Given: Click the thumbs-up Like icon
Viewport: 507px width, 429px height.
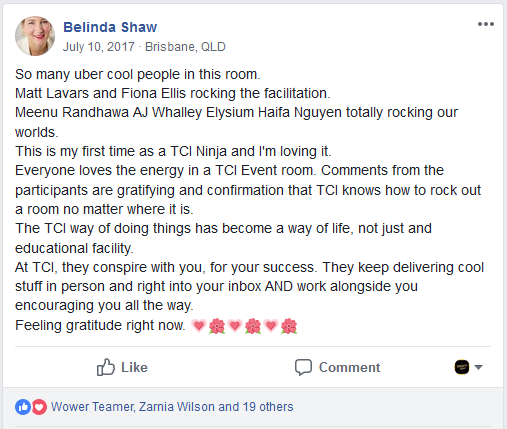Looking at the screenshot, I should 106,367.
